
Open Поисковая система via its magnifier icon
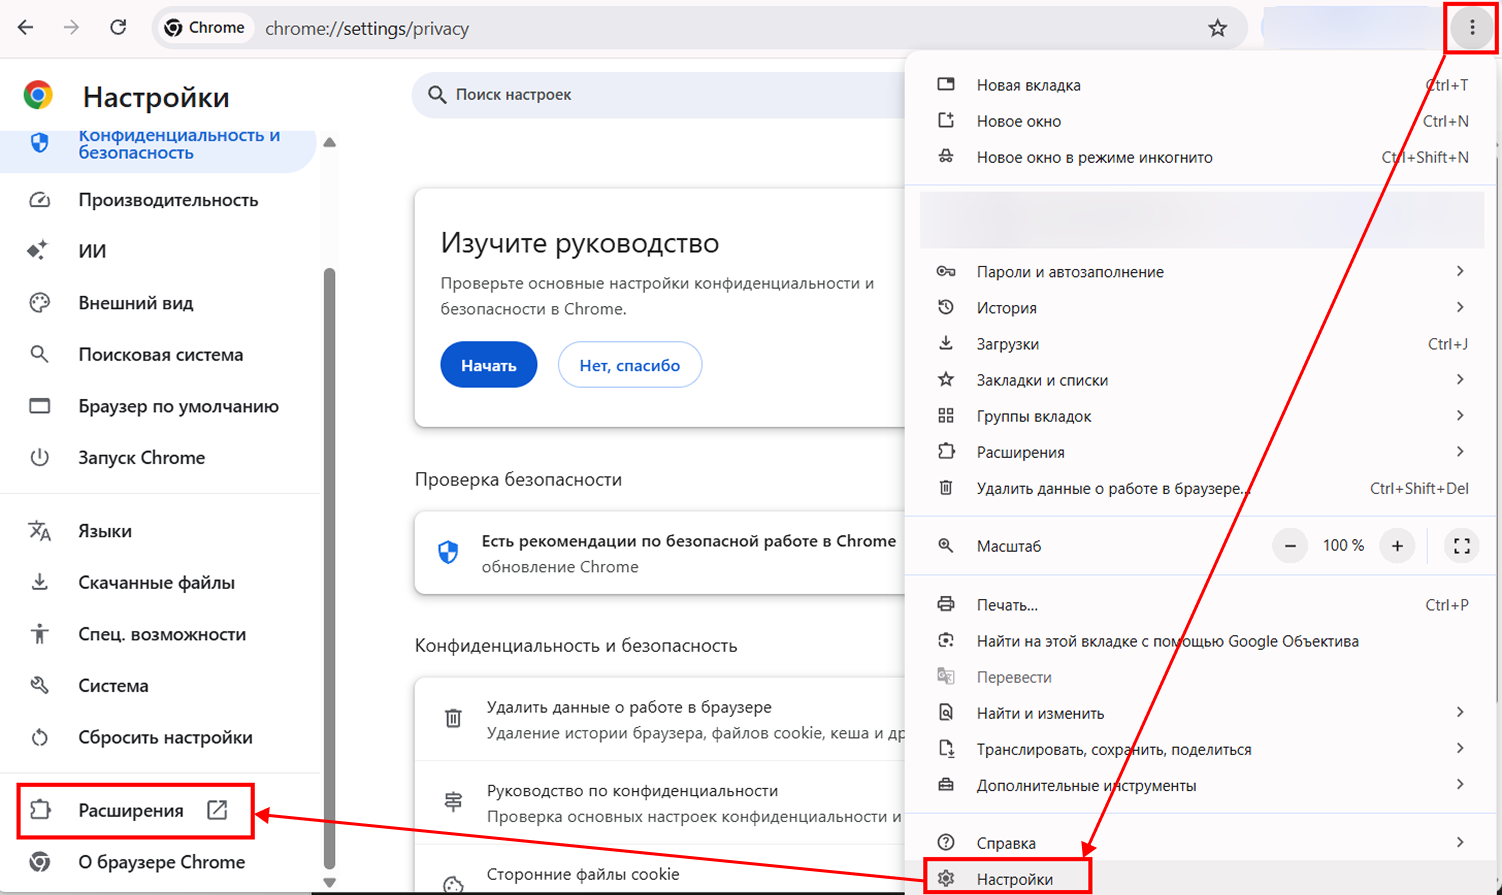(39, 354)
